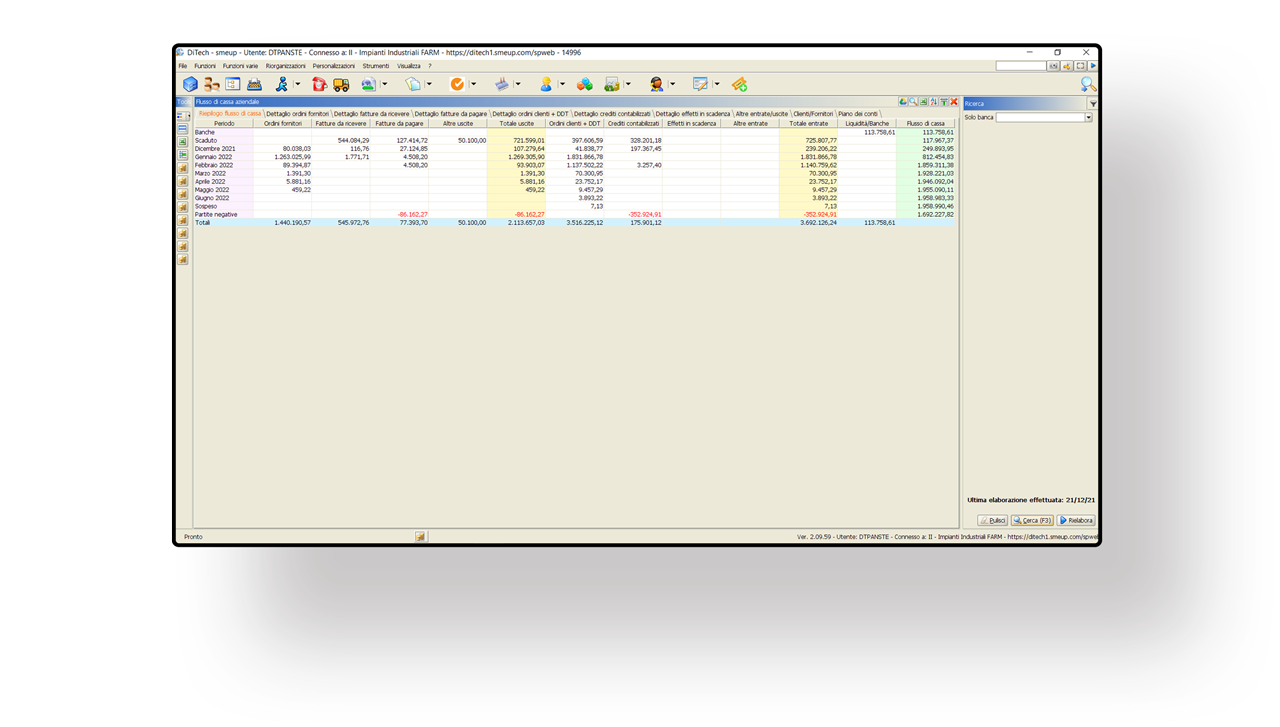The width and height of the screenshot is (1280, 727).
Task: Click the colored cubes toolbar icon
Action: tap(584, 84)
